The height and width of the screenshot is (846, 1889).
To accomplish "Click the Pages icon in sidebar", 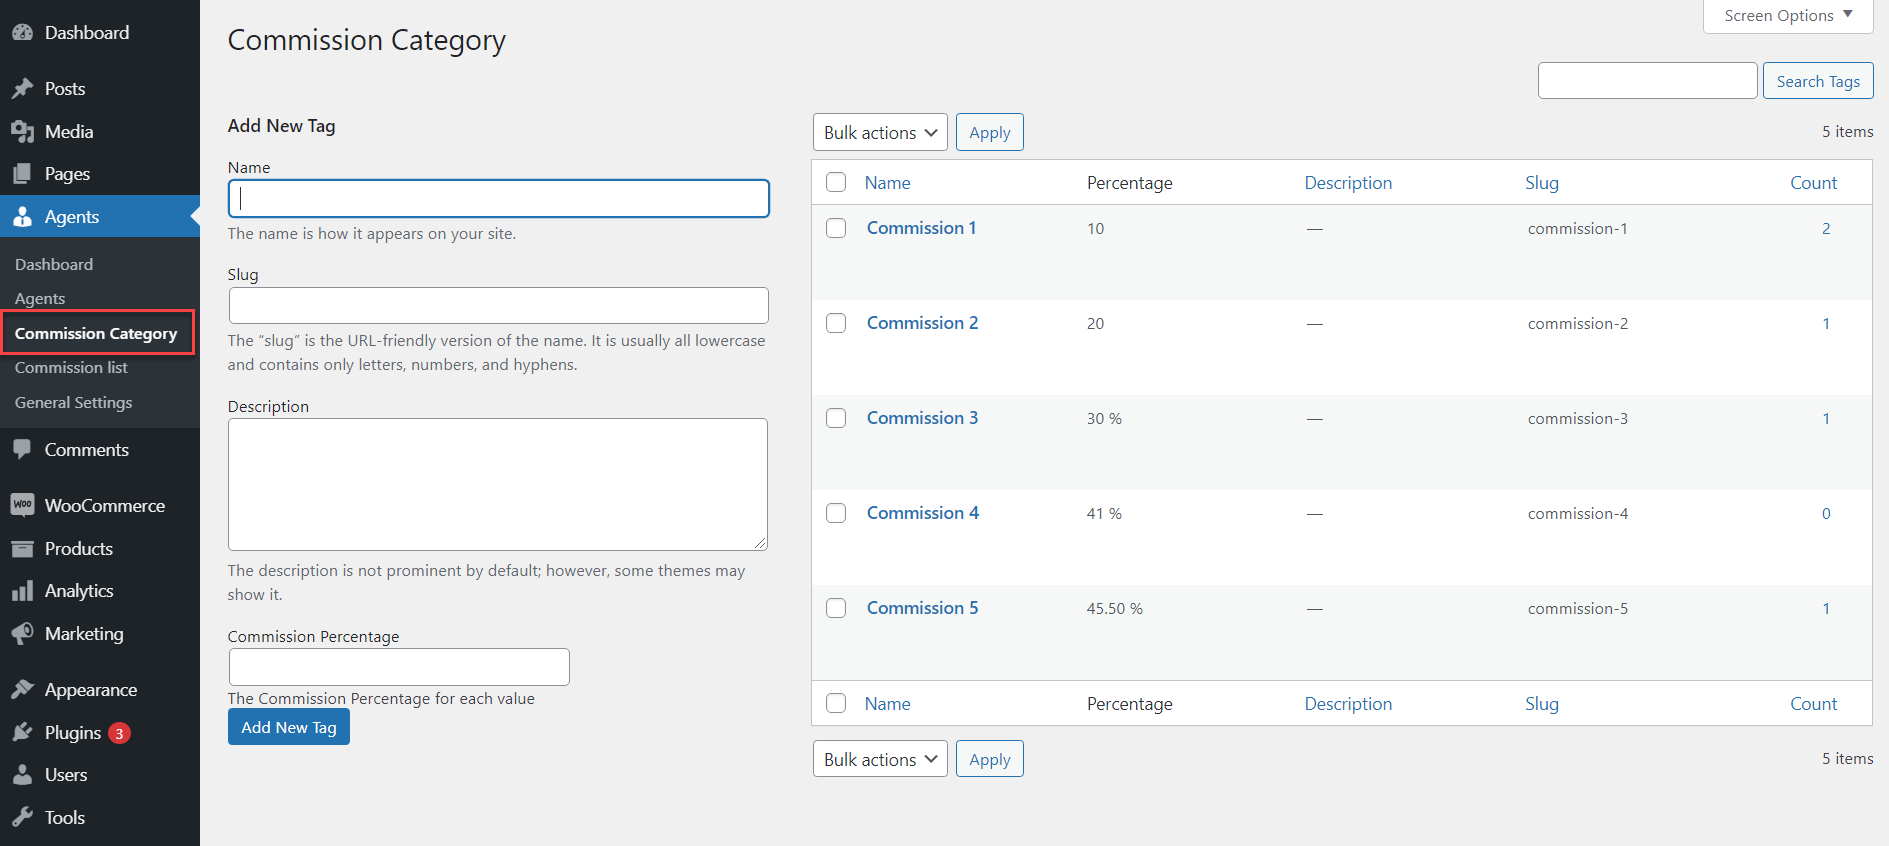I will pos(22,174).
